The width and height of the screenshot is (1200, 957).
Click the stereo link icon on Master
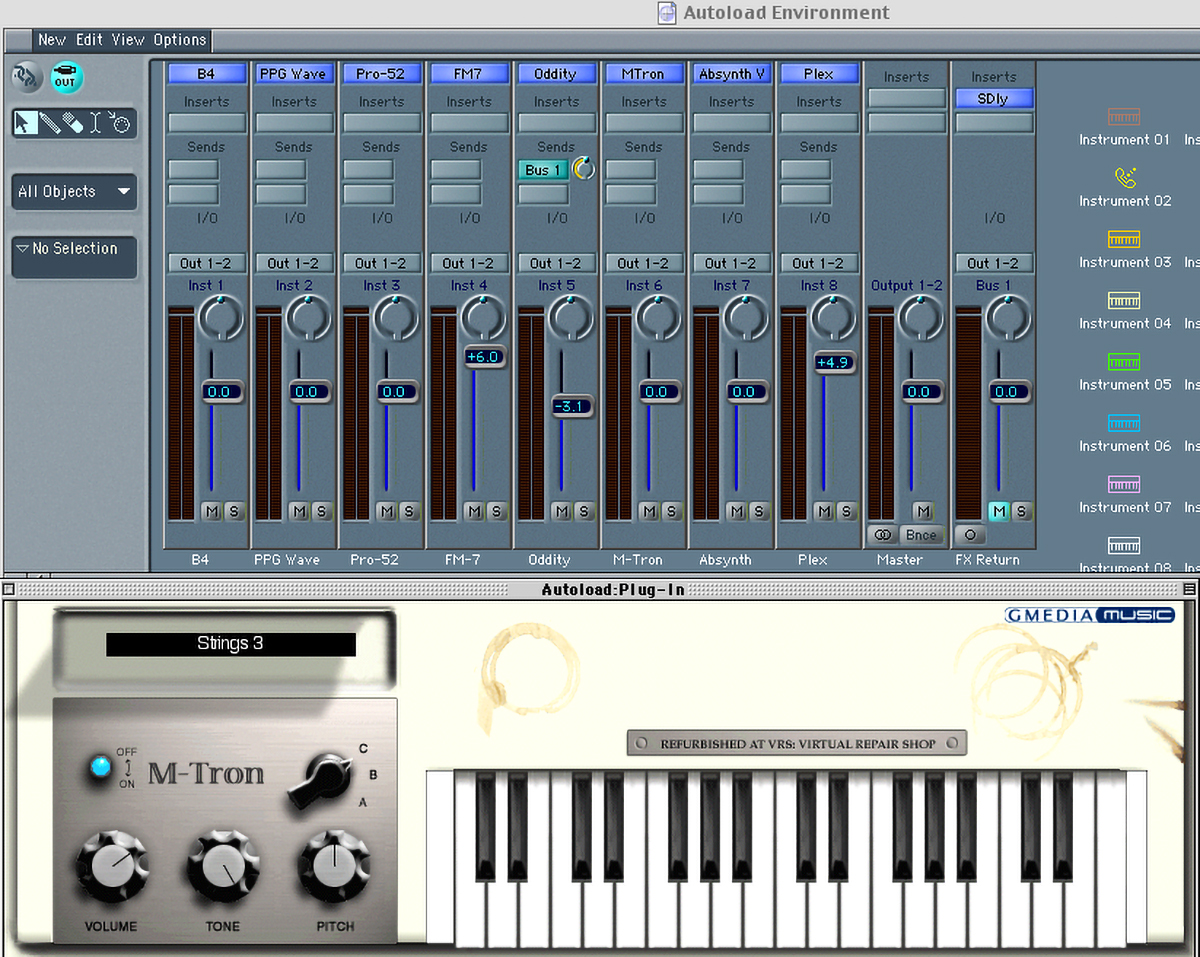882,534
